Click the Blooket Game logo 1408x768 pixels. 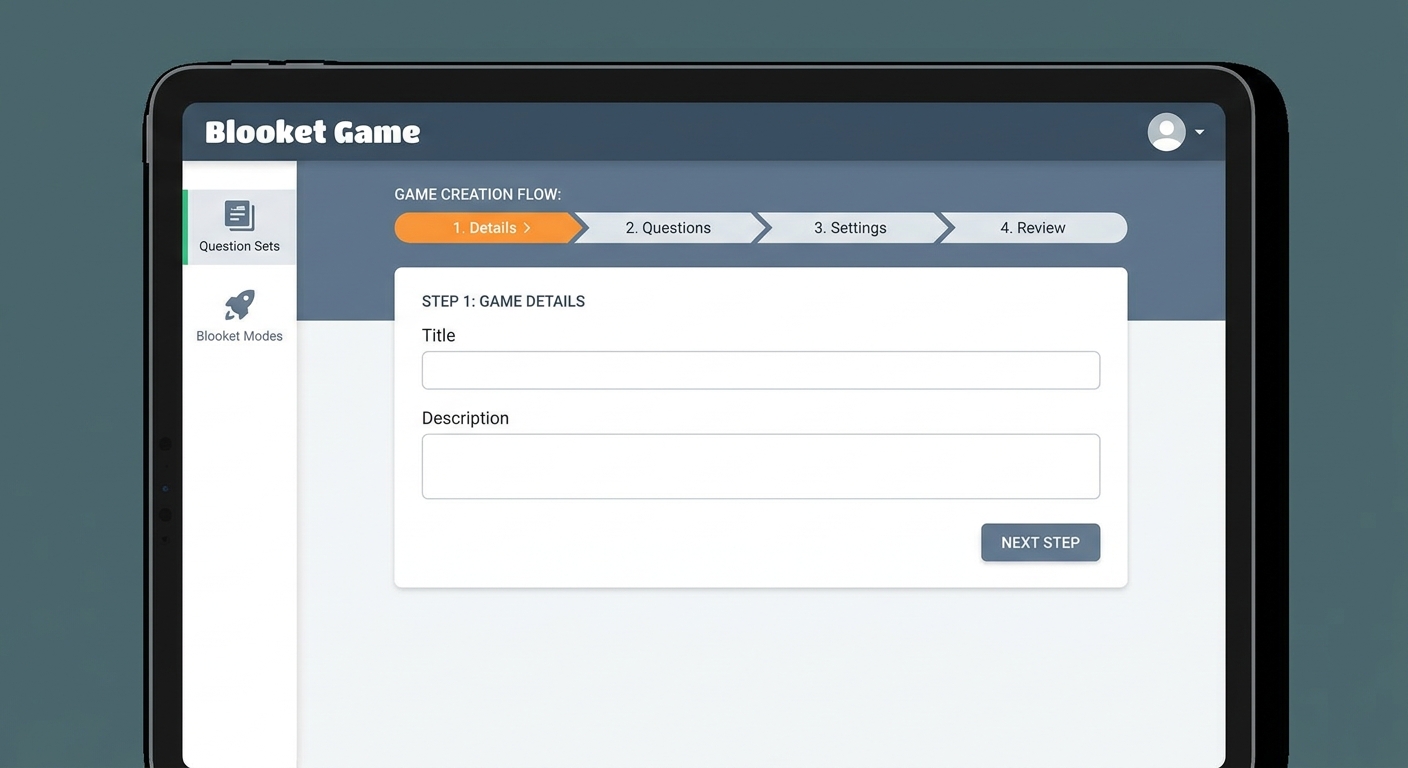(x=312, y=132)
